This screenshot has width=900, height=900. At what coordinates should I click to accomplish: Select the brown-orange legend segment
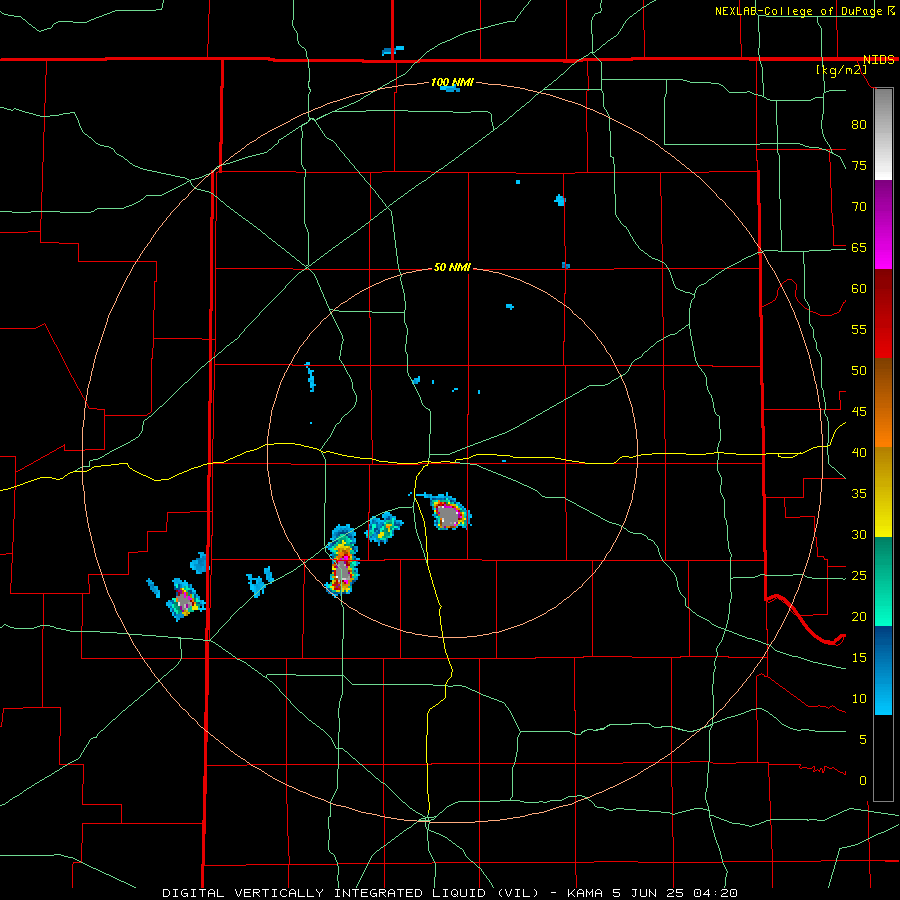[883, 402]
